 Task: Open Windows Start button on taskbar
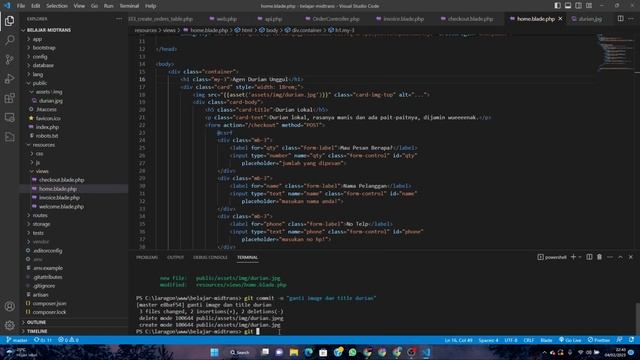point(214,352)
